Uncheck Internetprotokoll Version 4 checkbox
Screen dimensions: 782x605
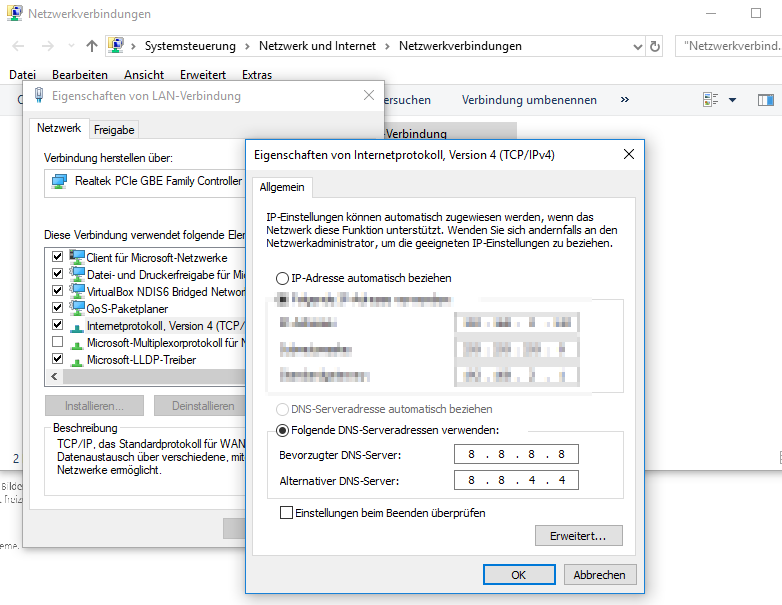click(57, 325)
